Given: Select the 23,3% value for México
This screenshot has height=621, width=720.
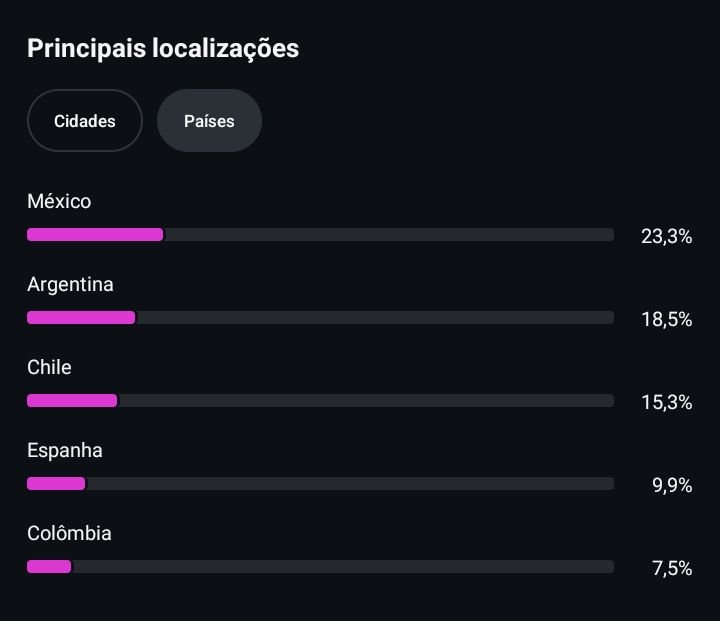Looking at the screenshot, I should point(666,237).
